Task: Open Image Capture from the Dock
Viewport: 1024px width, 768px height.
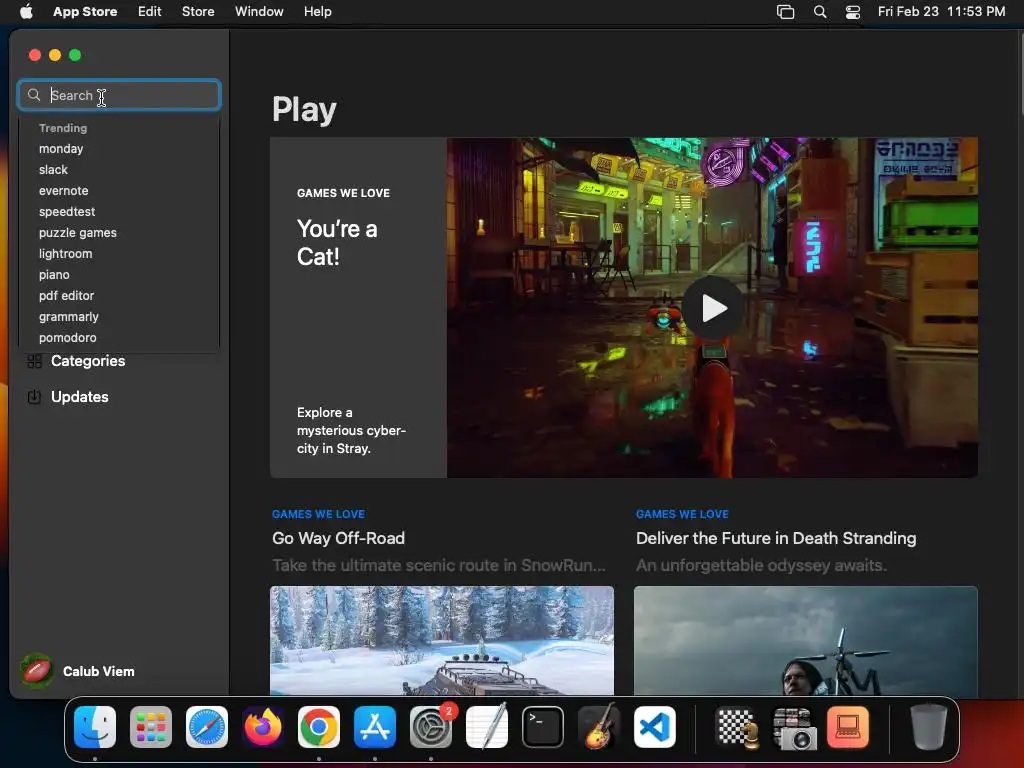Action: pos(793,727)
